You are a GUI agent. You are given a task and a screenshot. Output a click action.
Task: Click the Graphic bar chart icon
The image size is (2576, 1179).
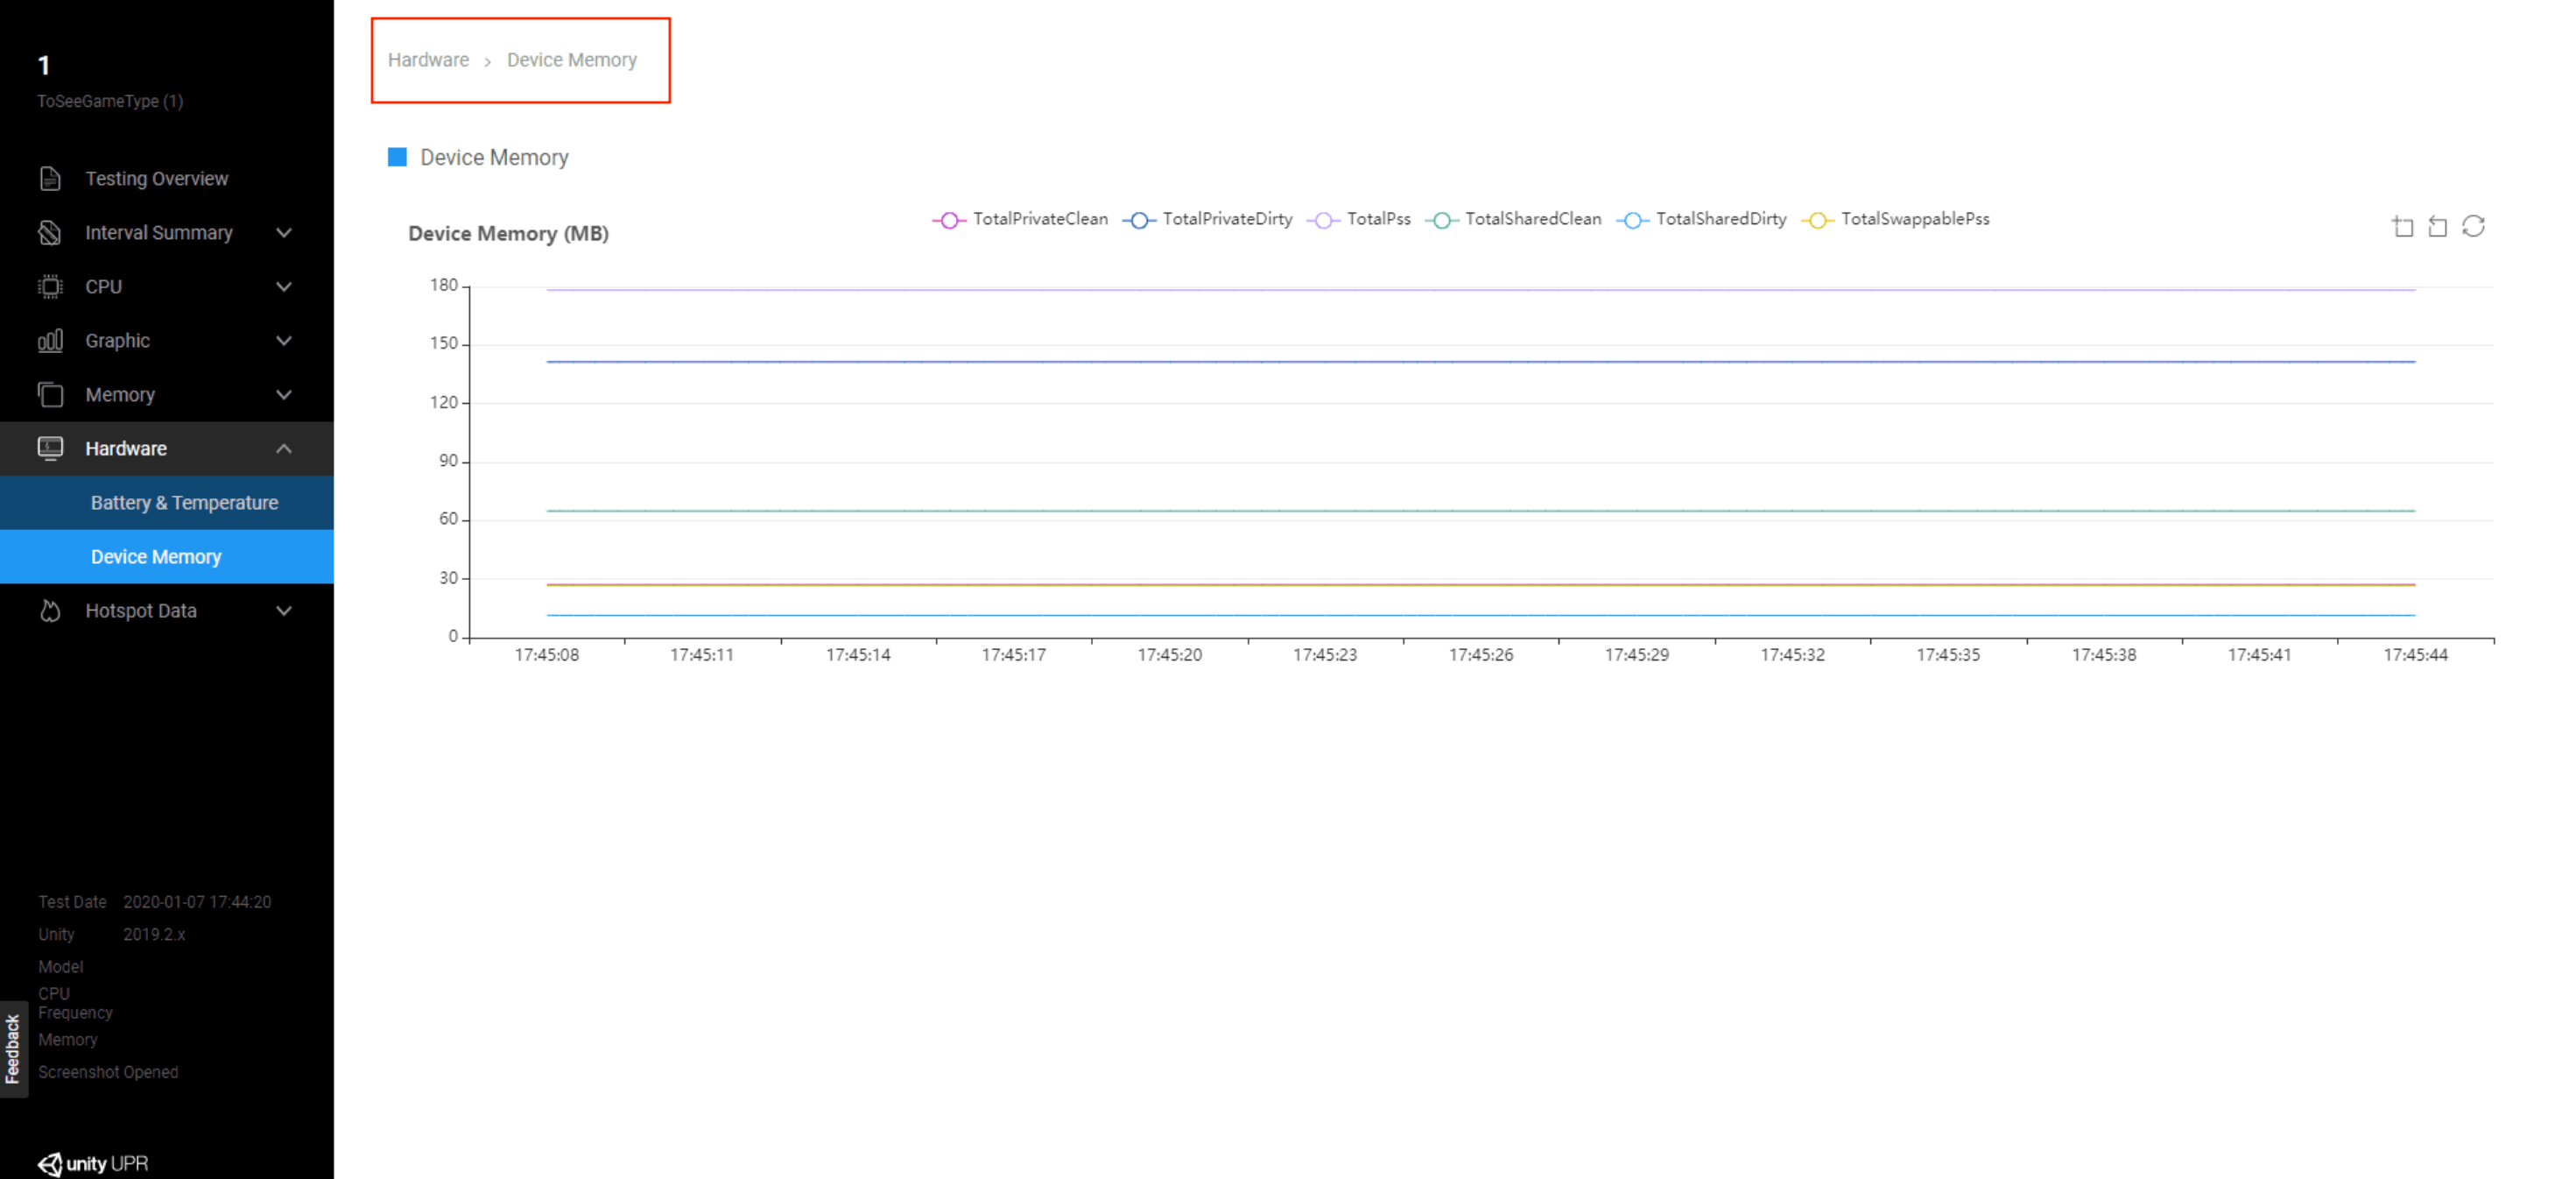[x=50, y=341]
